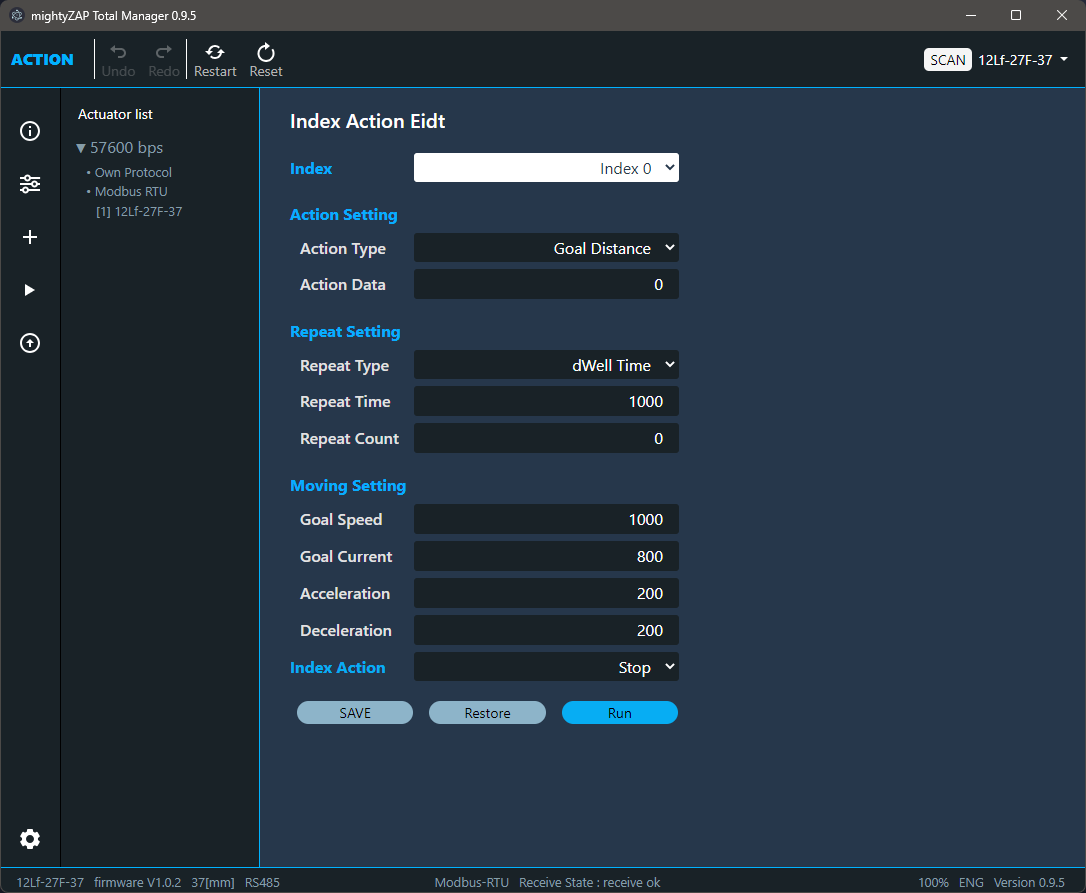
Task: Open the parameter sliders sidebar icon
Action: 30,184
